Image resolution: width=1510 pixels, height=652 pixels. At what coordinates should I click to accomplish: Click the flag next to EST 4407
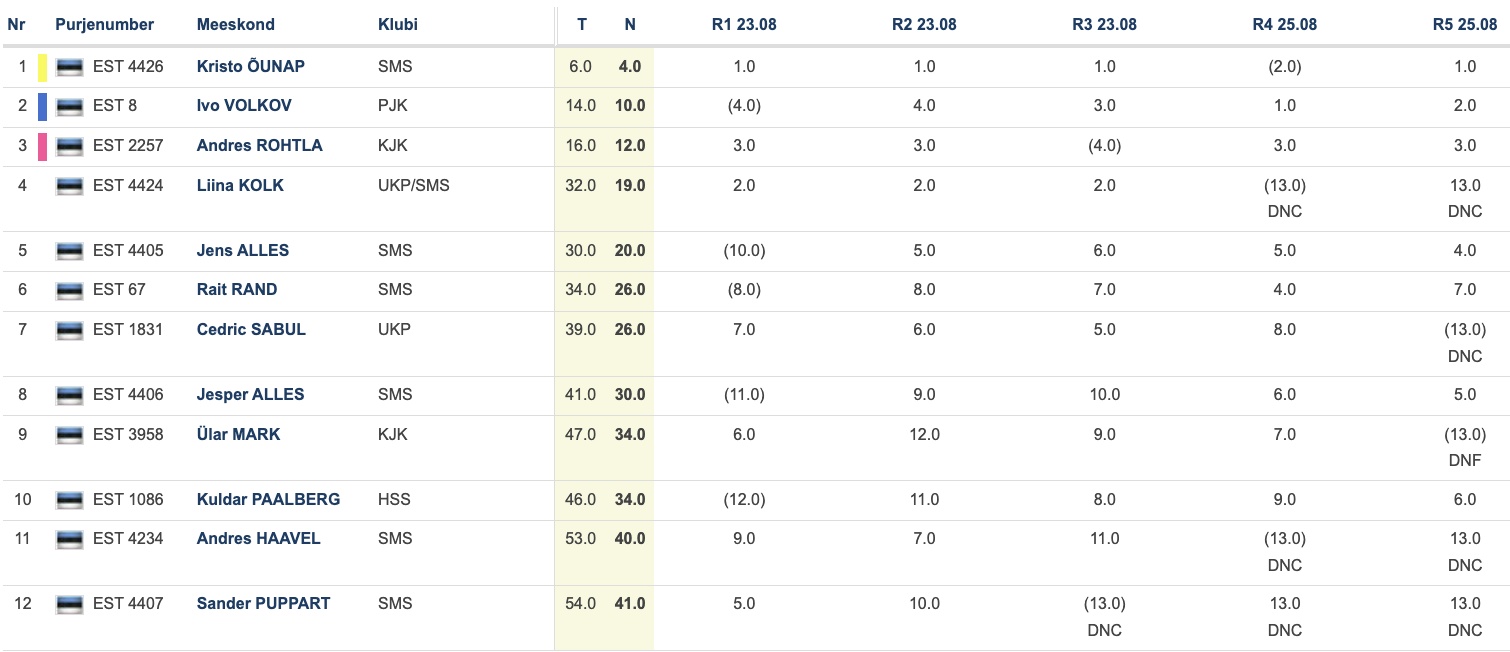pyautogui.click(x=69, y=605)
